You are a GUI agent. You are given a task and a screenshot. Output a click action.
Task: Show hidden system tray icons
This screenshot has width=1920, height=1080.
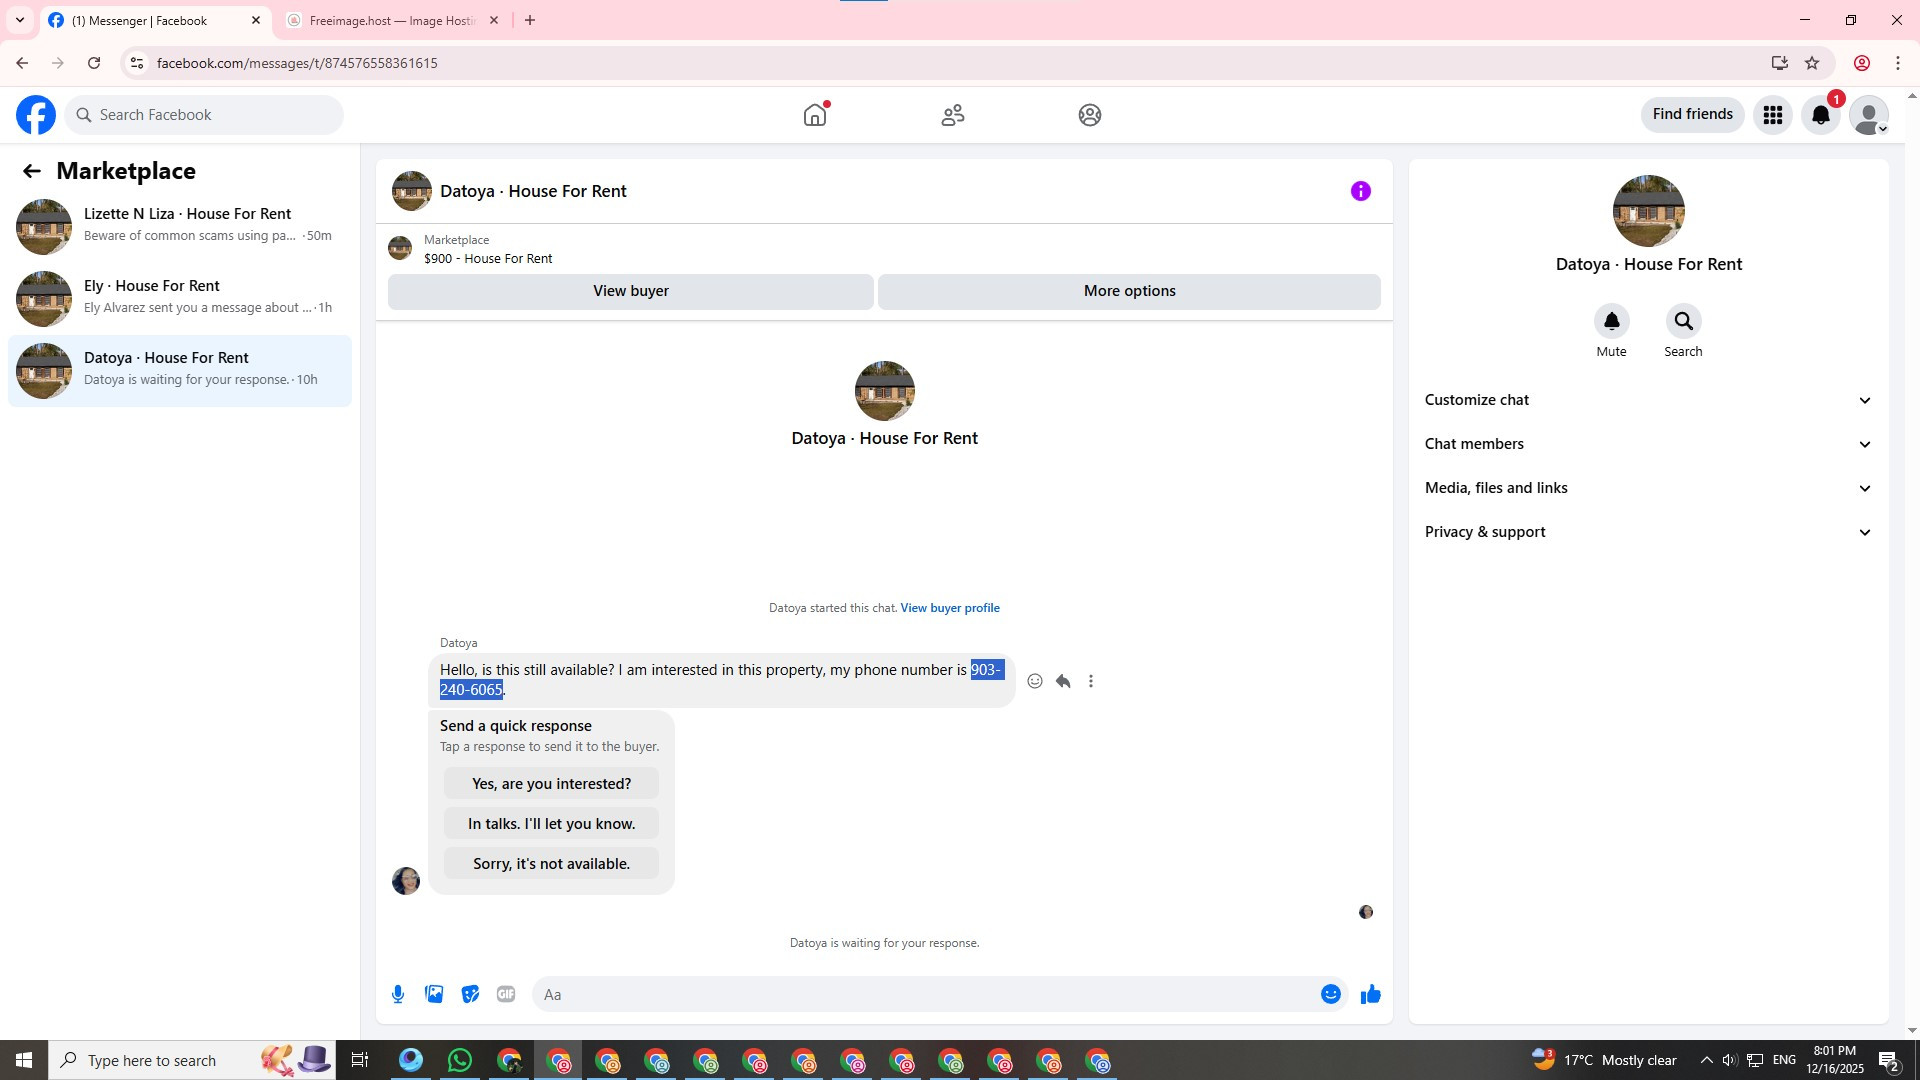click(x=1706, y=1060)
